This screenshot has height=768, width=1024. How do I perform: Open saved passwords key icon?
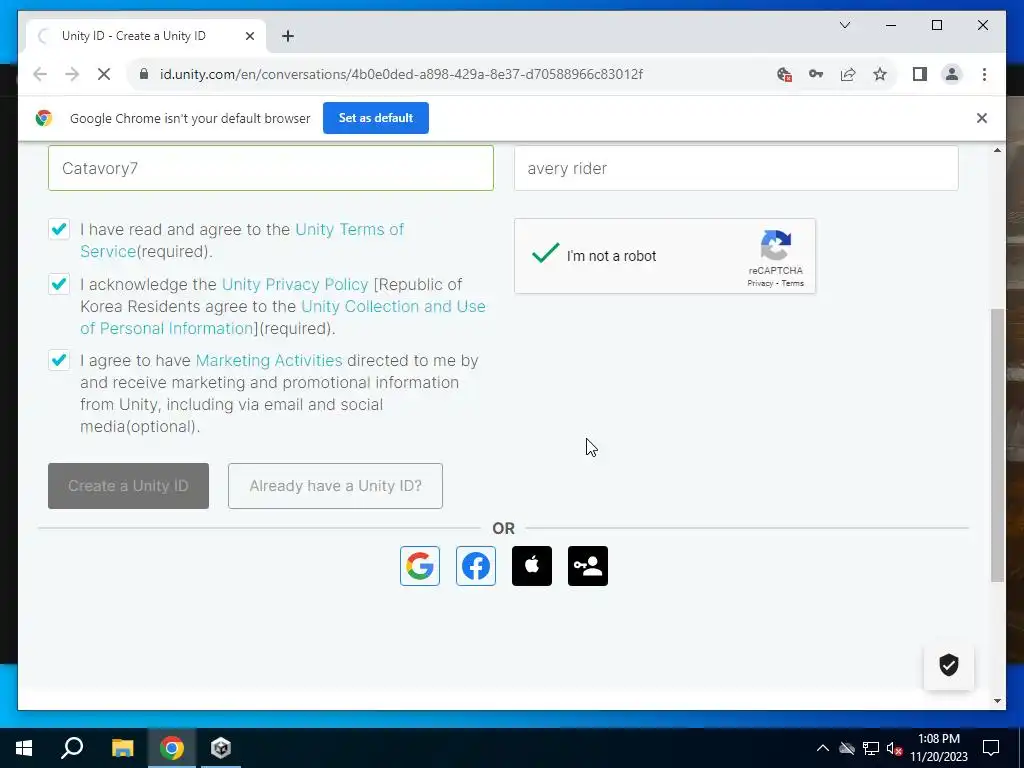816,74
